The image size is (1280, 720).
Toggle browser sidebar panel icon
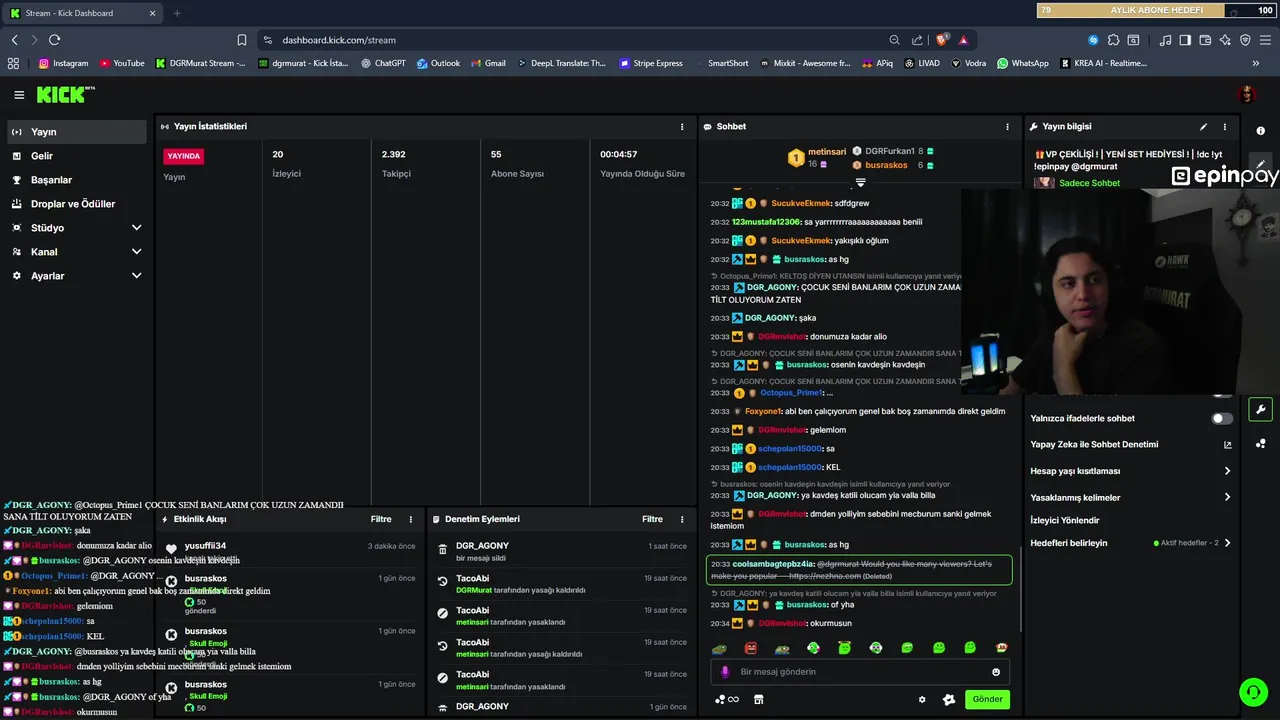pyautogui.click(x=1185, y=40)
